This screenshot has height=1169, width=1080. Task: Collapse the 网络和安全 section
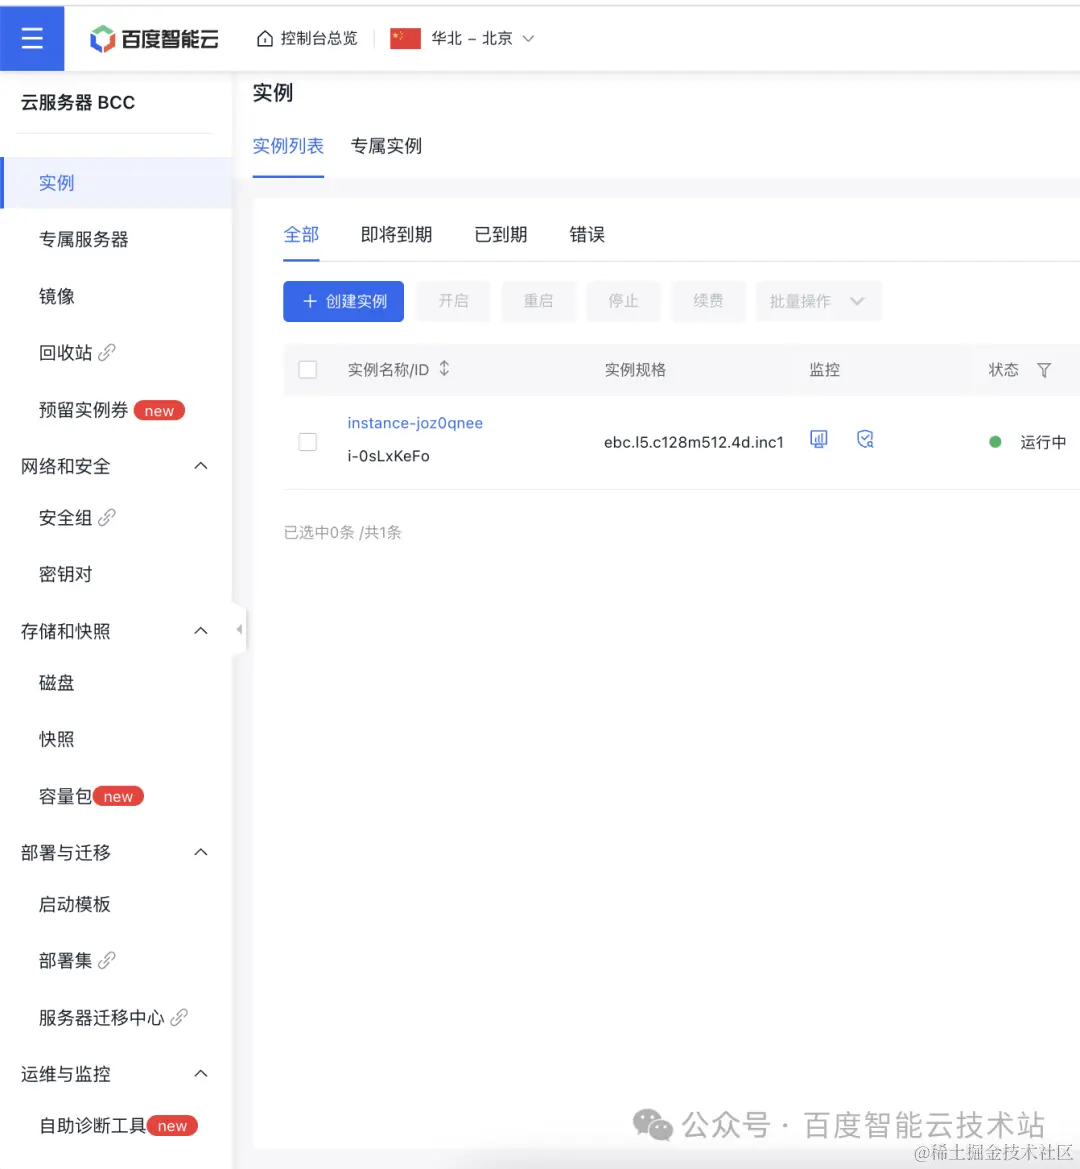[201, 465]
